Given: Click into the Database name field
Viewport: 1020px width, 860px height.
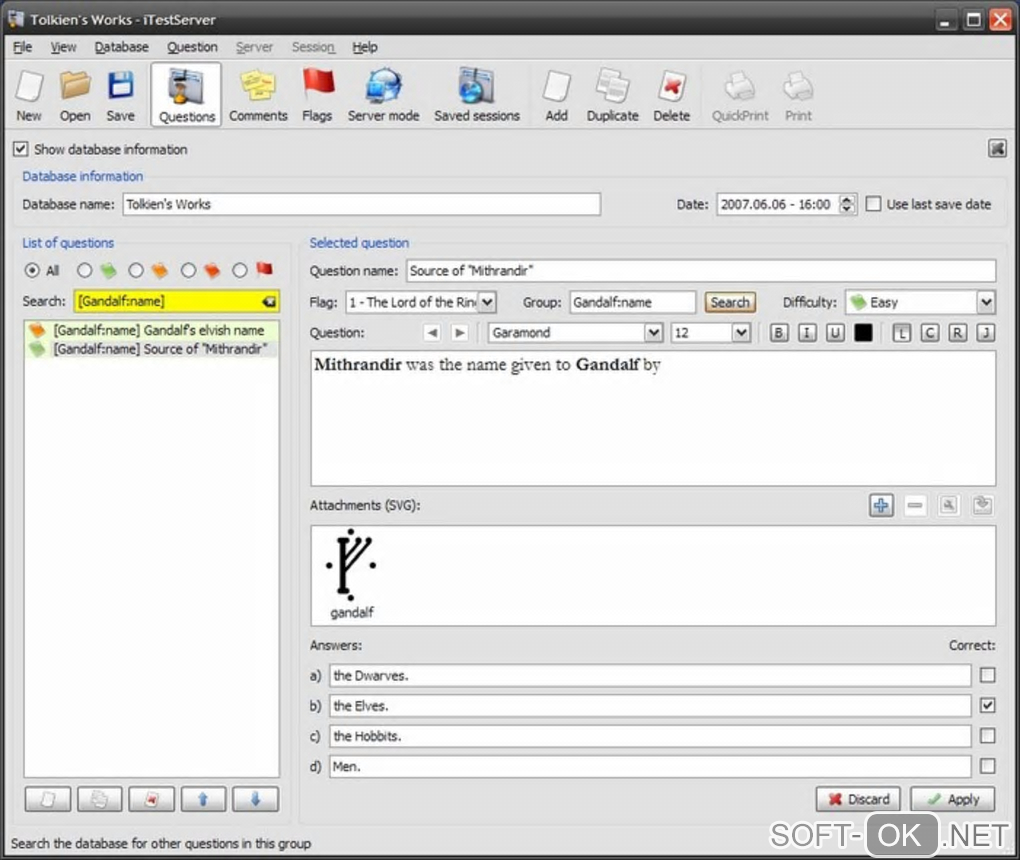Looking at the screenshot, I should point(361,204).
